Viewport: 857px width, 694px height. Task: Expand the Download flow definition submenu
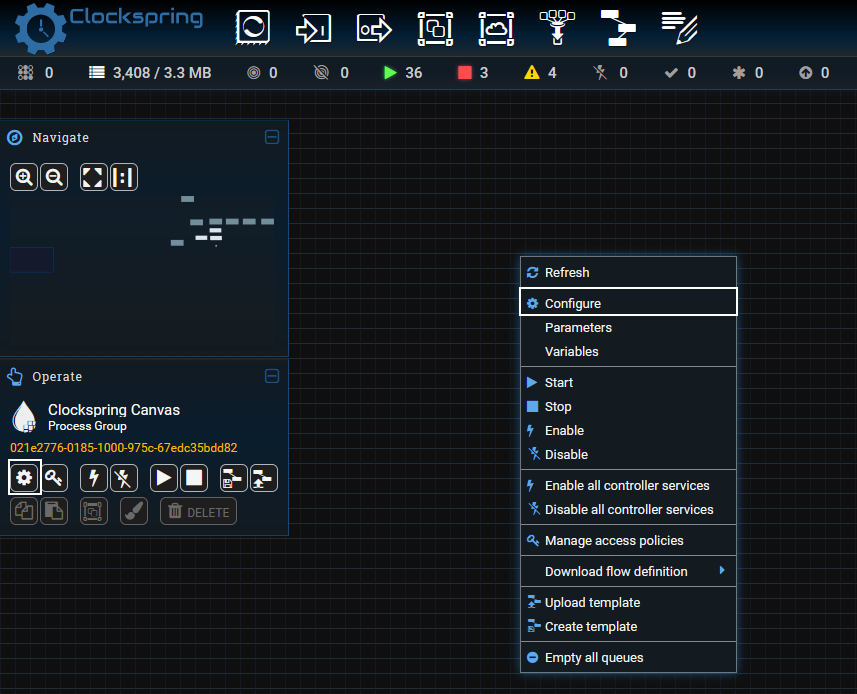(x=628, y=571)
